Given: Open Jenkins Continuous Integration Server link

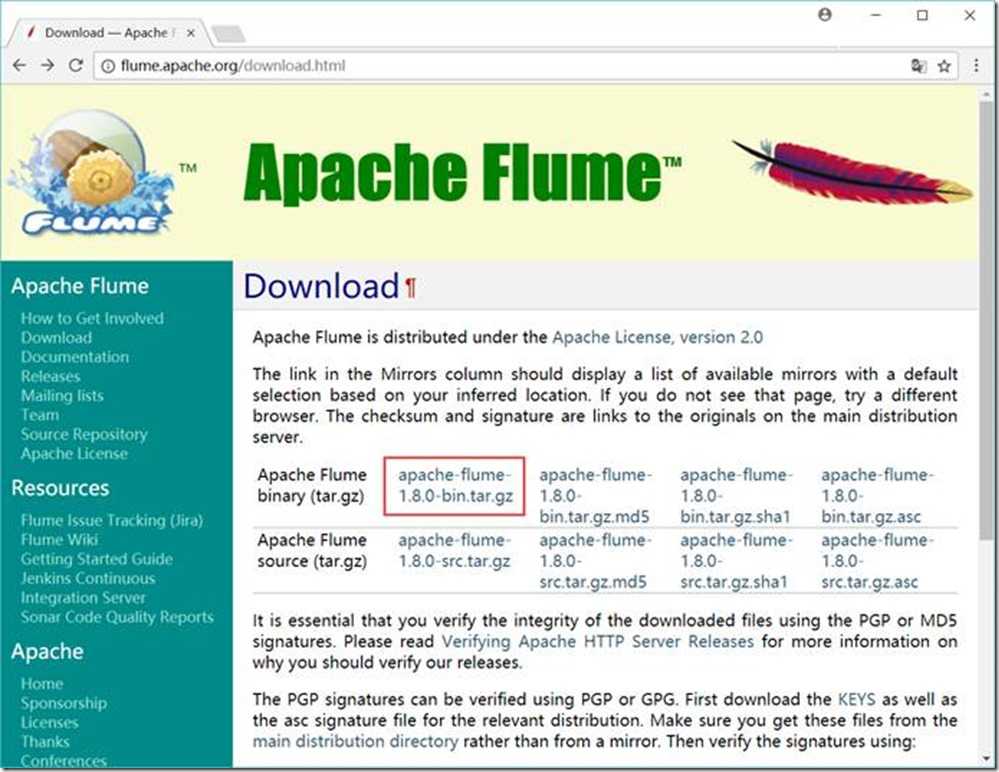Looking at the screenshot, I should [88, 588].
